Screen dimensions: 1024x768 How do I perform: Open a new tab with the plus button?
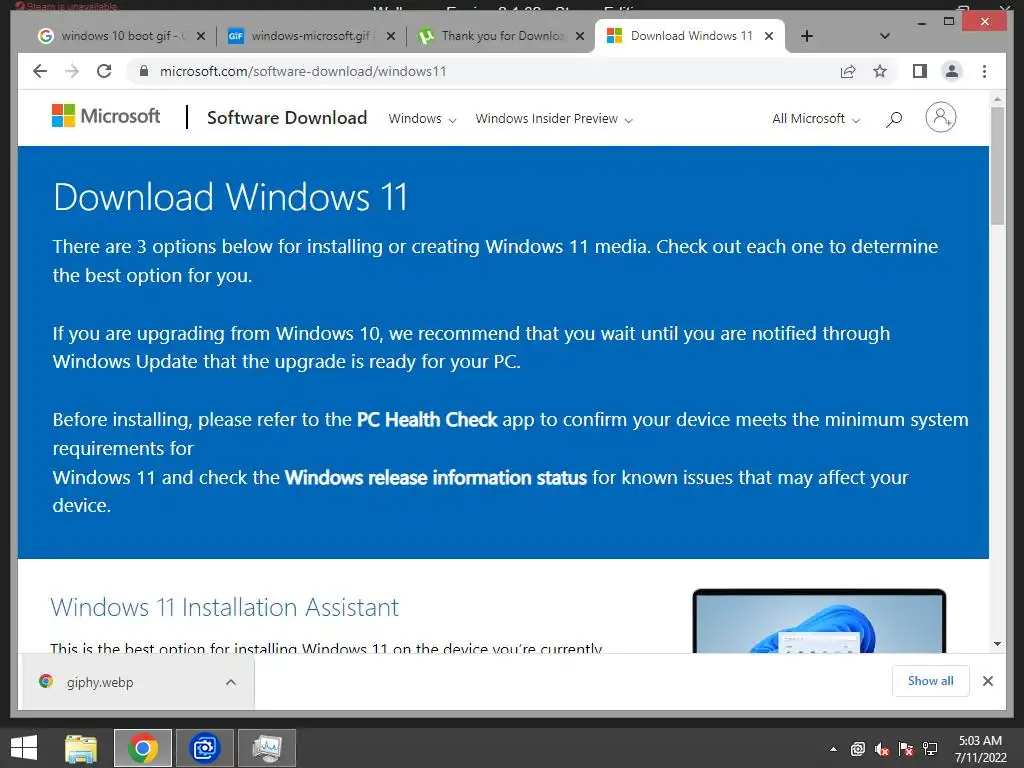pyautogui.click(x=807, y=36)
